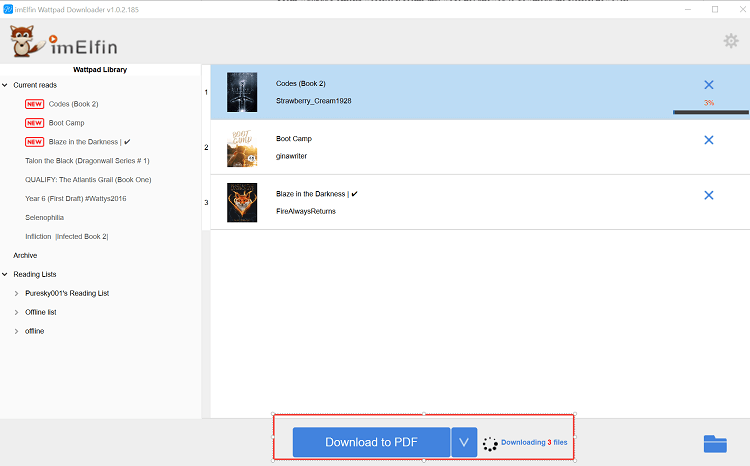Click the NEW badge beside Boot Camp
This screenshot has height=466, width=750.
pos(34,123)
